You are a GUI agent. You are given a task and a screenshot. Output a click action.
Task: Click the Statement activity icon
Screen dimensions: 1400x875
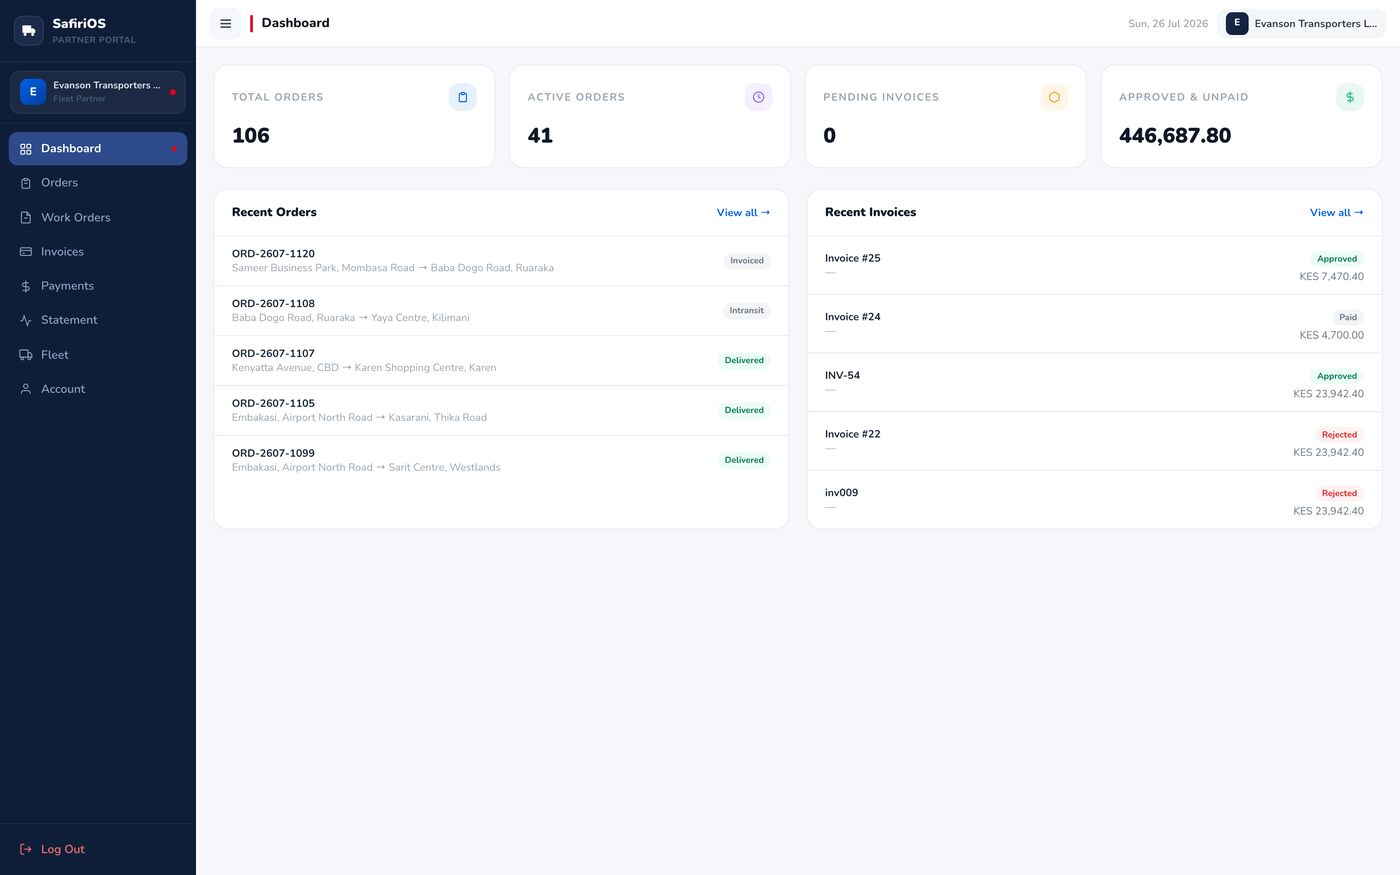click(26, 320)
